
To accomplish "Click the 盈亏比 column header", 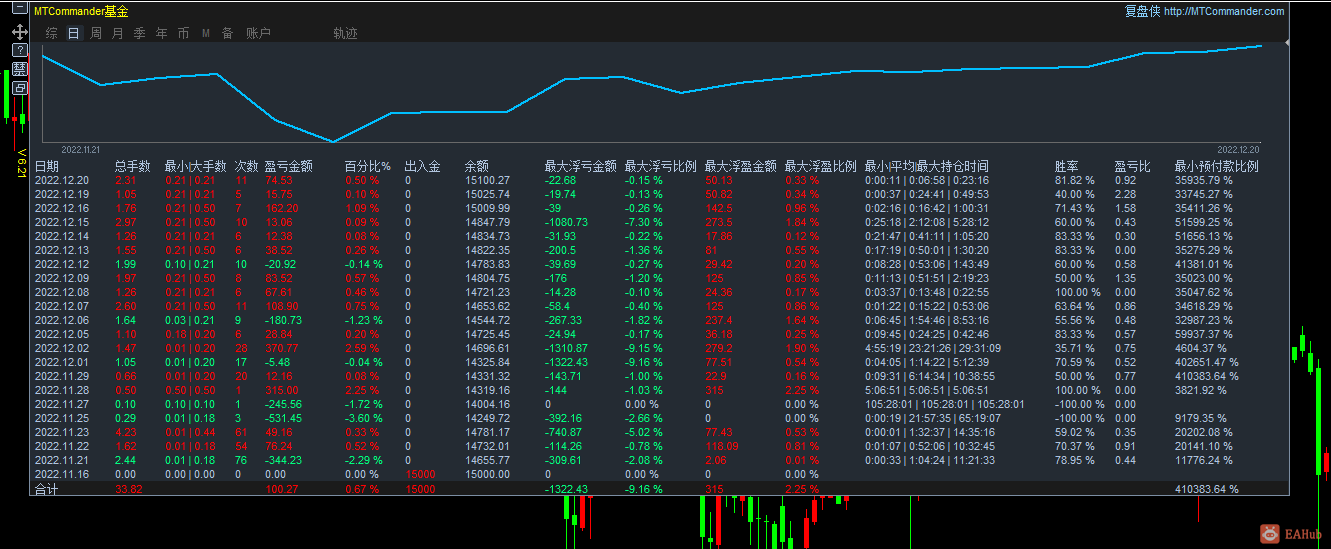I will click(1133, 166).
